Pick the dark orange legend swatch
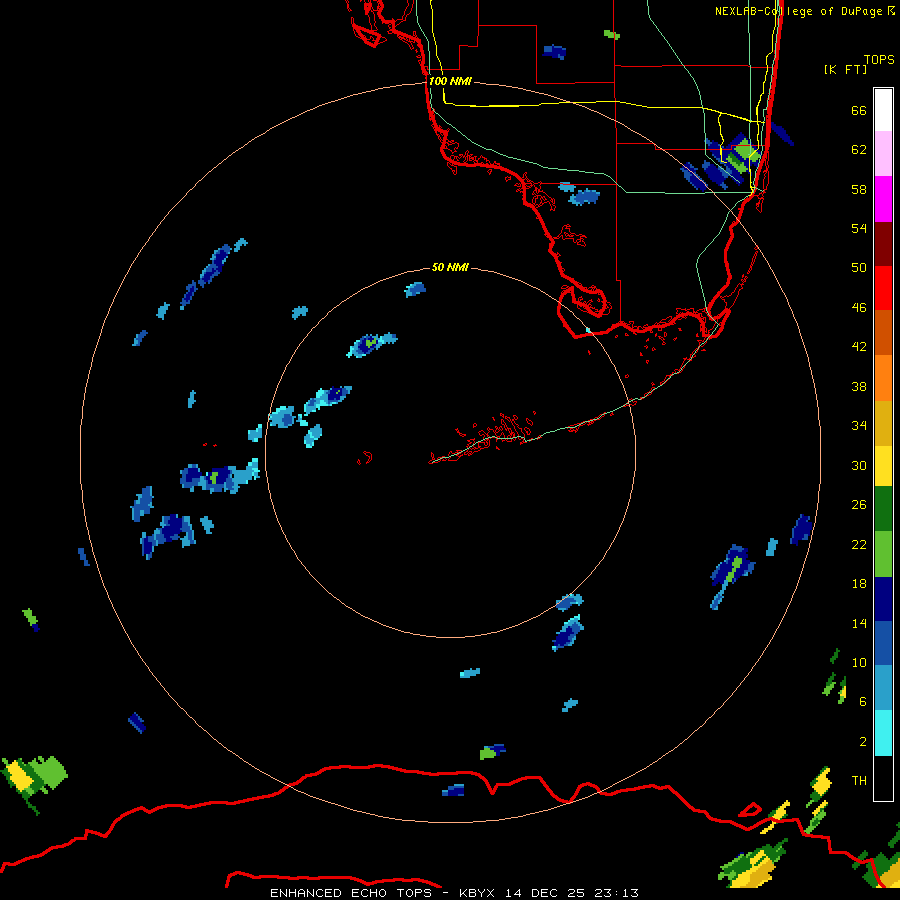Screen dimensions: 900x900 point(883,332)
